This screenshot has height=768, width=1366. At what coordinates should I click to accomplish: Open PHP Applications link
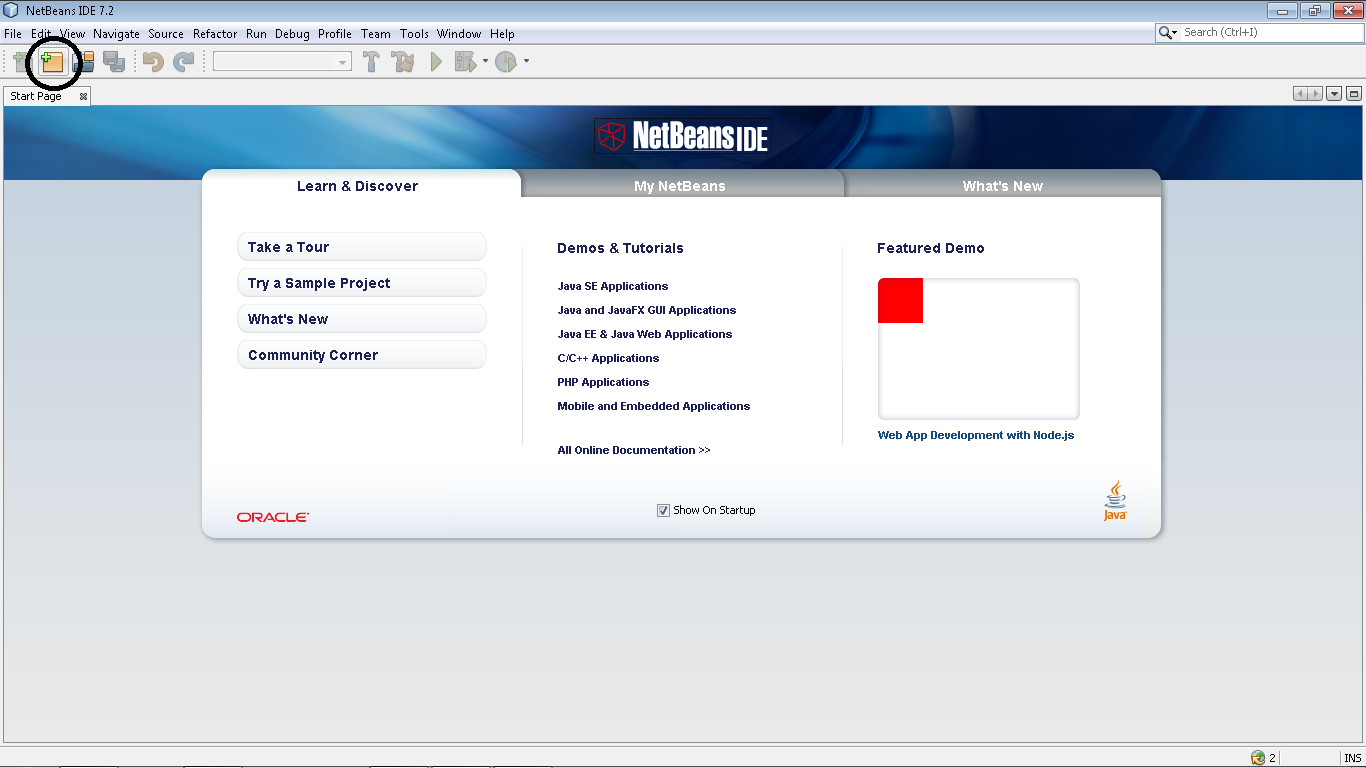click(x=603, y=382)
